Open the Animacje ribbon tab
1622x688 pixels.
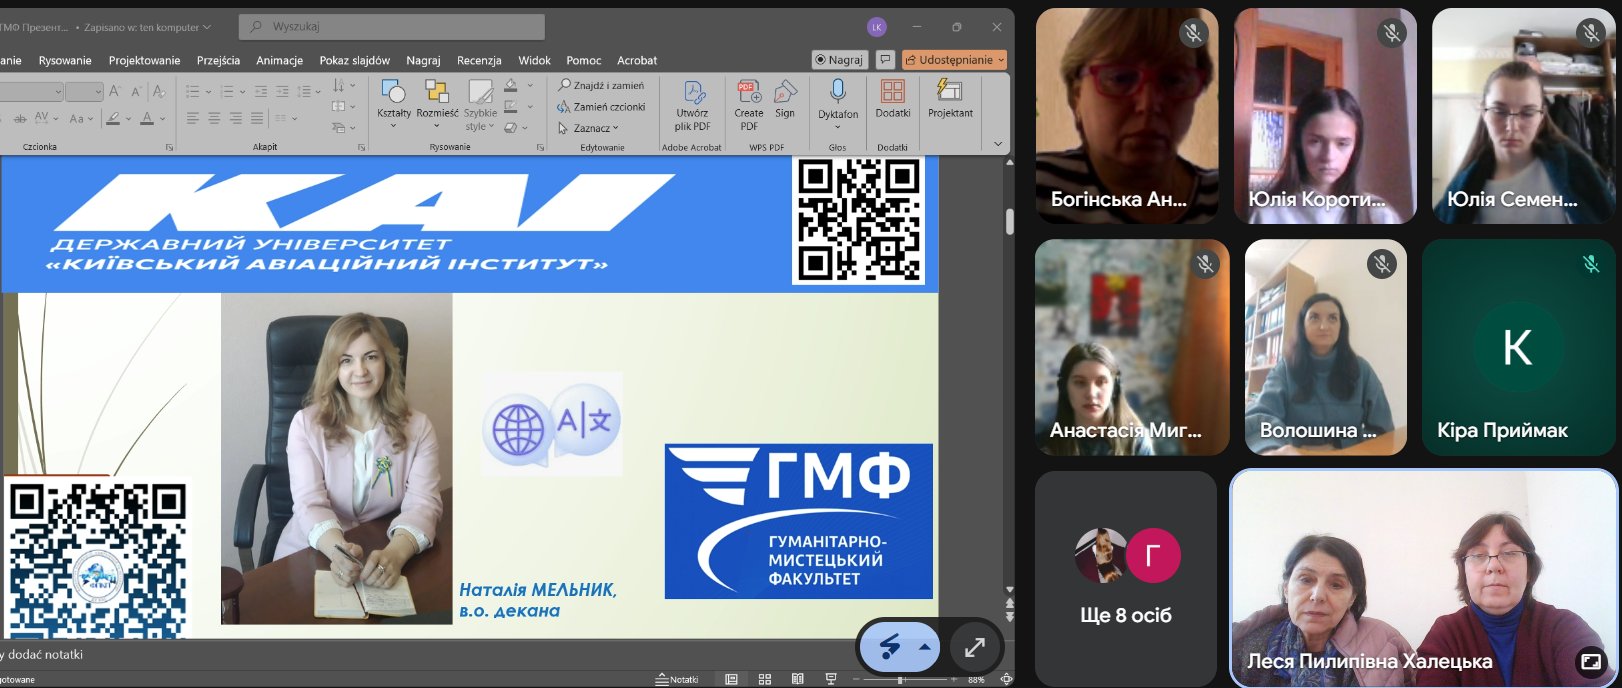(279, 60)
